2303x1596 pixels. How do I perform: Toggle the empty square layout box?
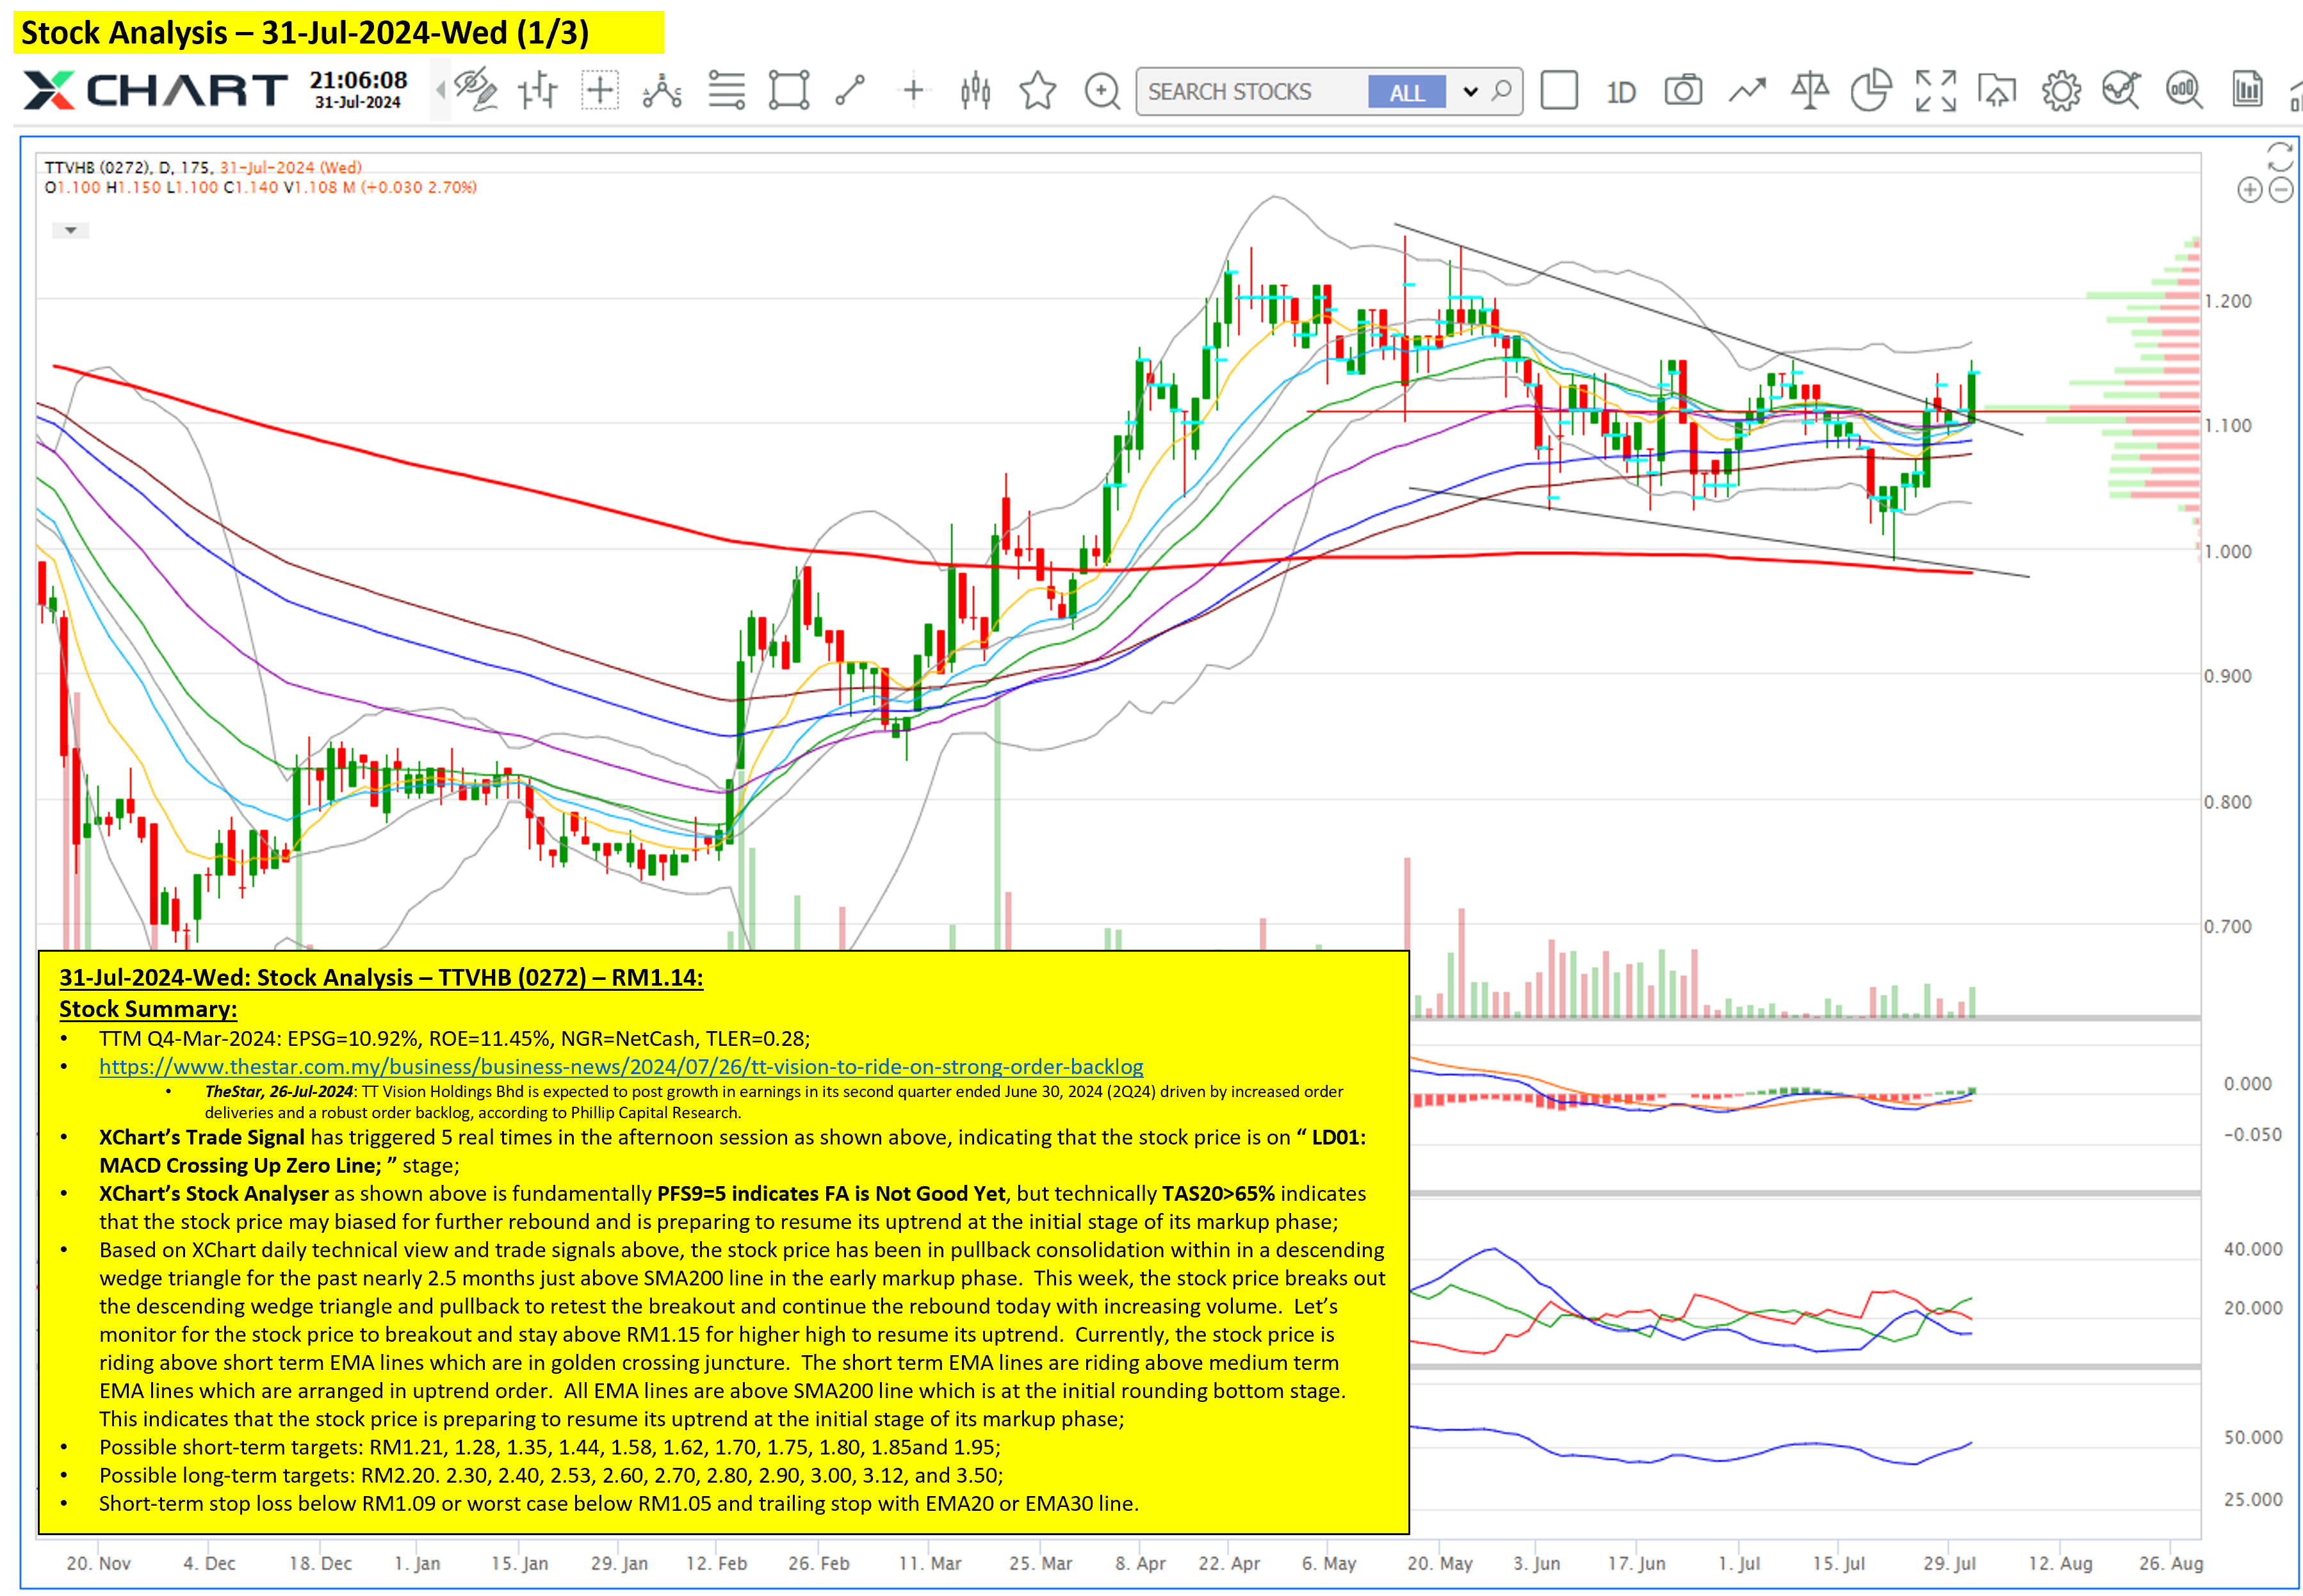click(1559, 91)
